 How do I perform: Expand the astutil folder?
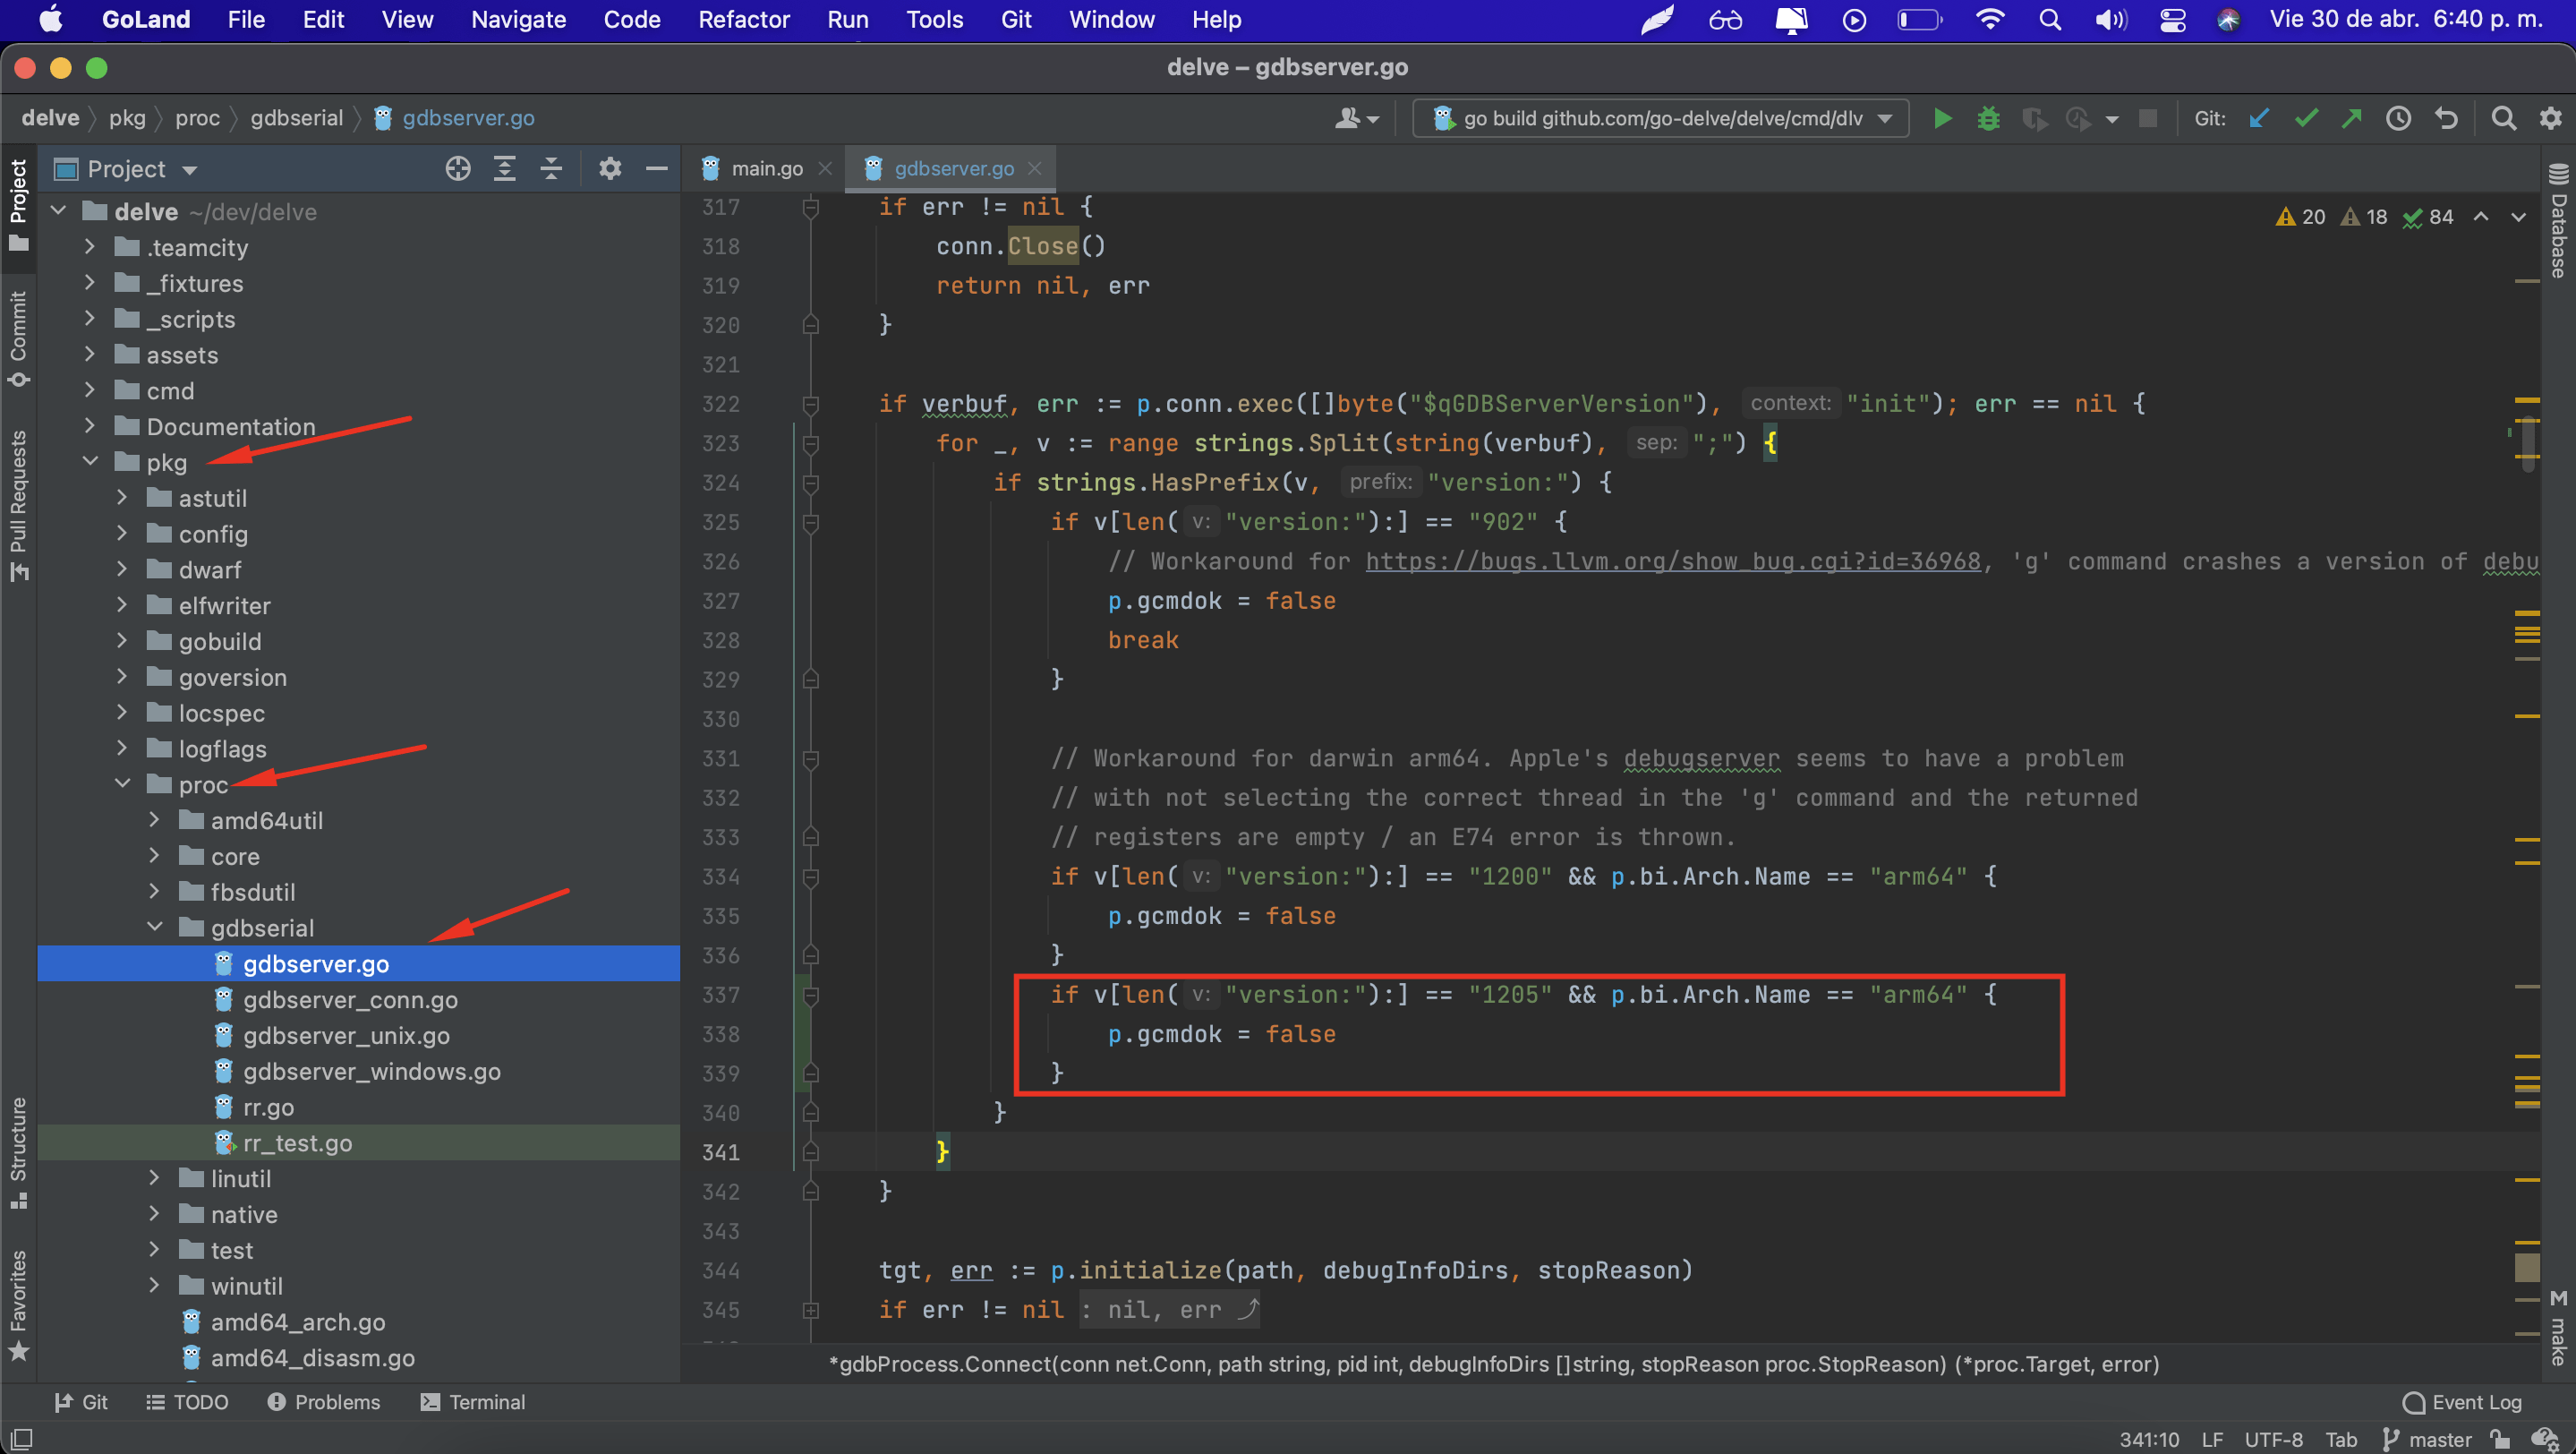point(122,497)
